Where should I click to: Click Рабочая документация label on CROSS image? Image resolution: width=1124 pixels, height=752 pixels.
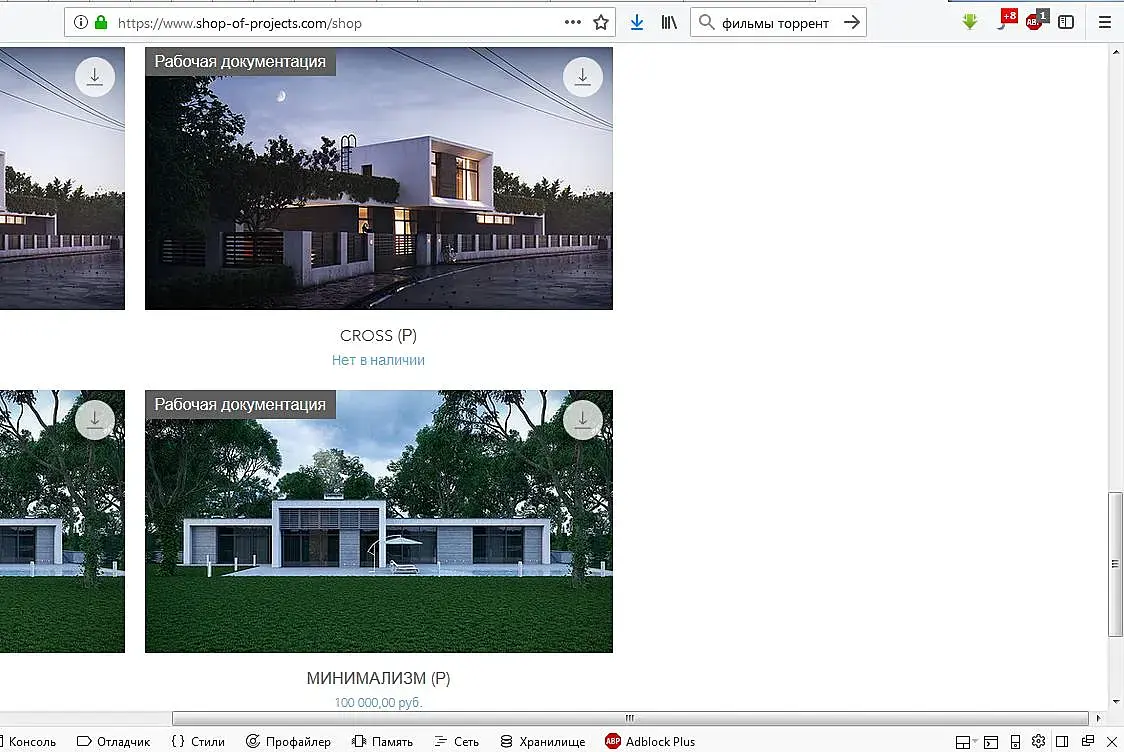240,62
